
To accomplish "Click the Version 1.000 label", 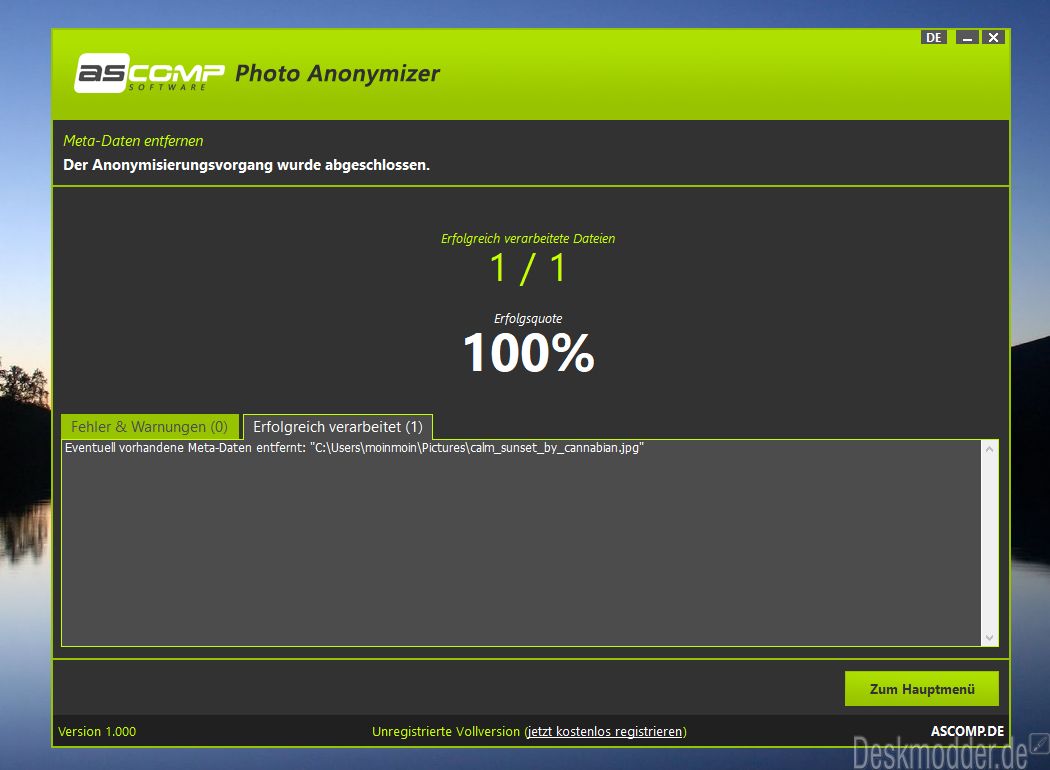I will (x=97, y=731).
